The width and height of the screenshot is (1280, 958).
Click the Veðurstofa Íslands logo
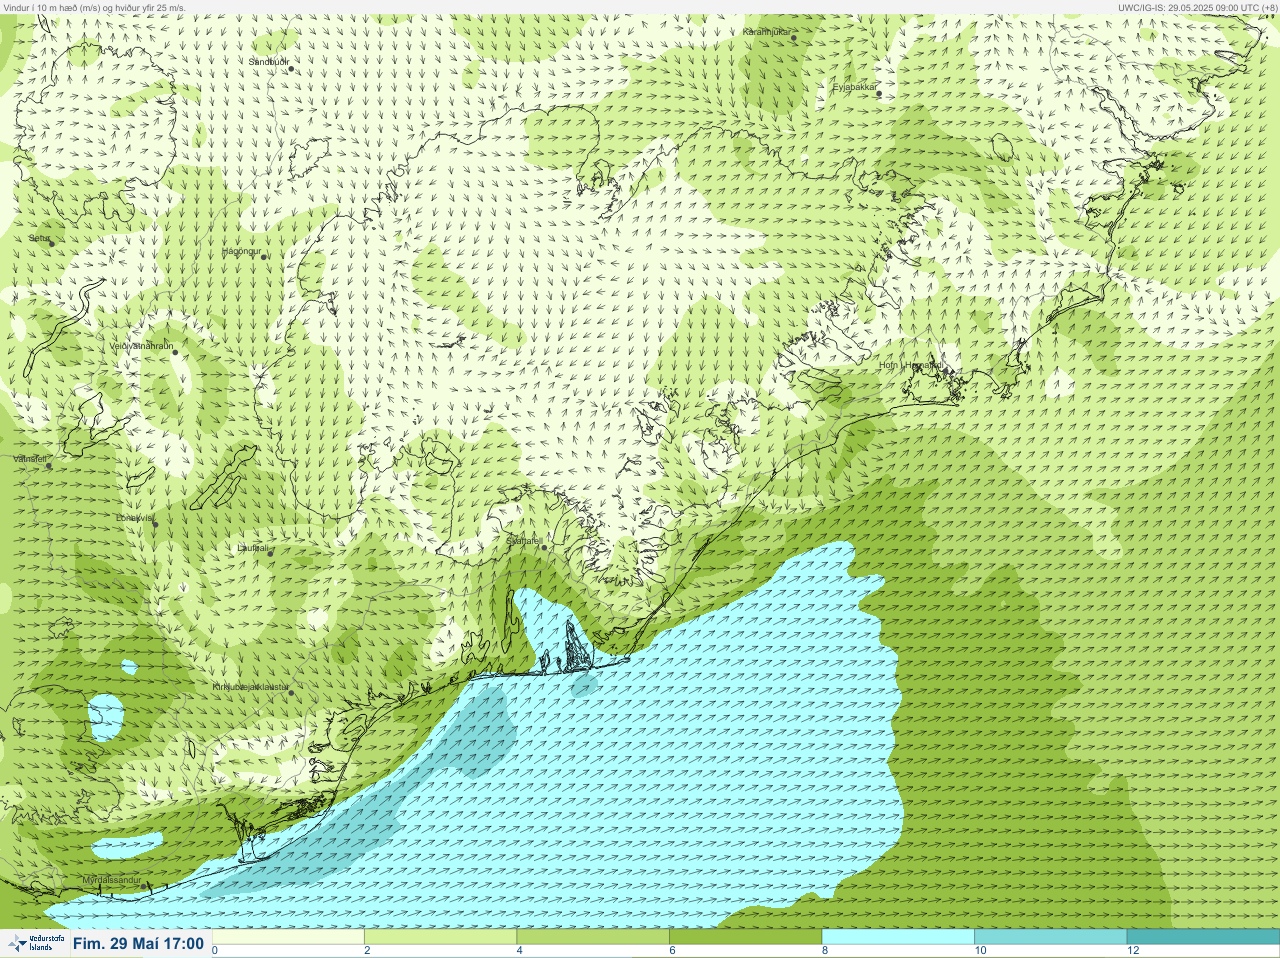pos(35,943)
